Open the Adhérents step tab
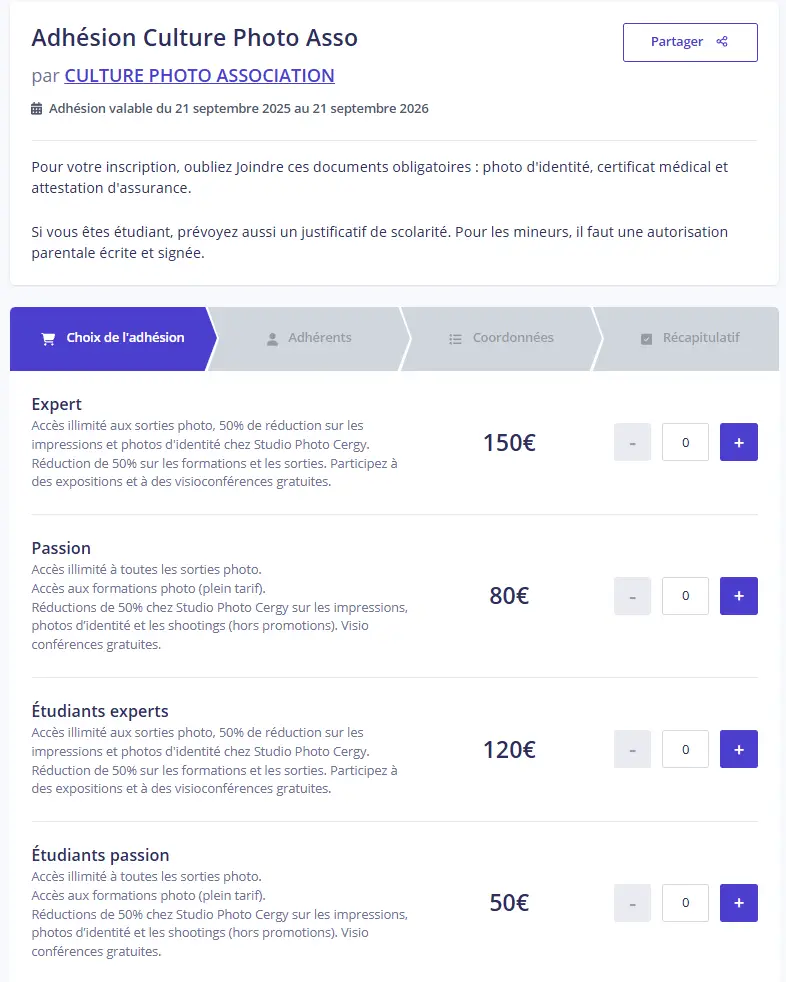 (308, 338)
